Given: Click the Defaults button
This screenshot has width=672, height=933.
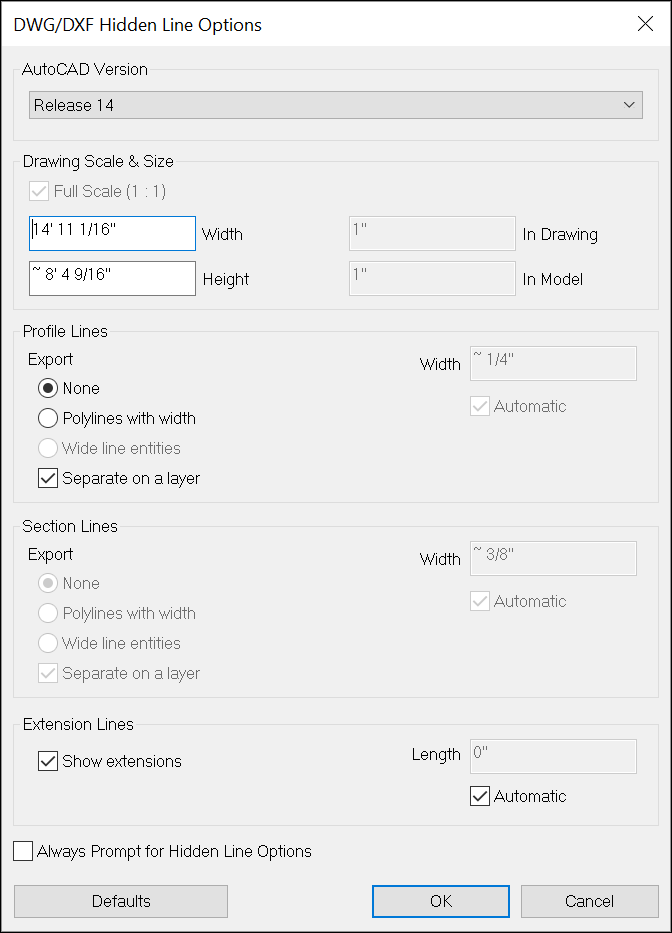Looking at the screenshot, I should click(121, 901).
